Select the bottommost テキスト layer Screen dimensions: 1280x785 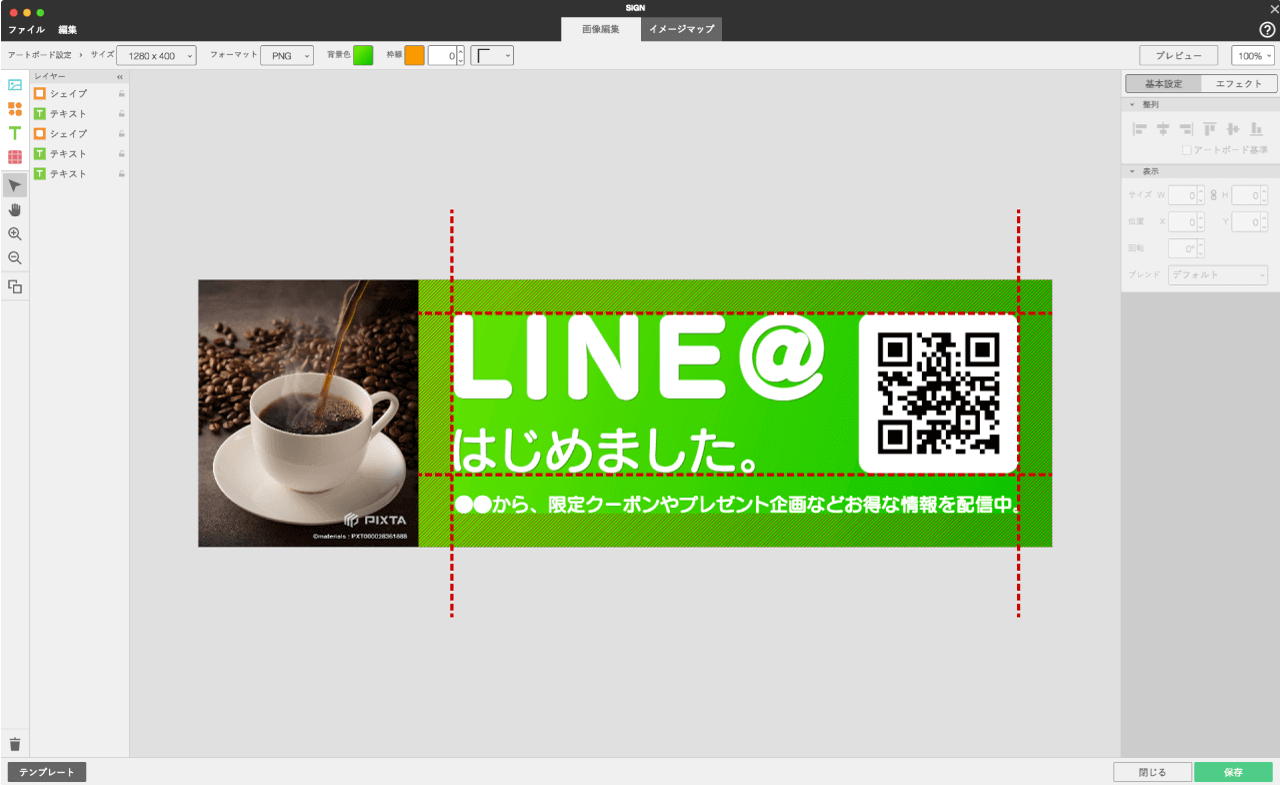[79, 173]
